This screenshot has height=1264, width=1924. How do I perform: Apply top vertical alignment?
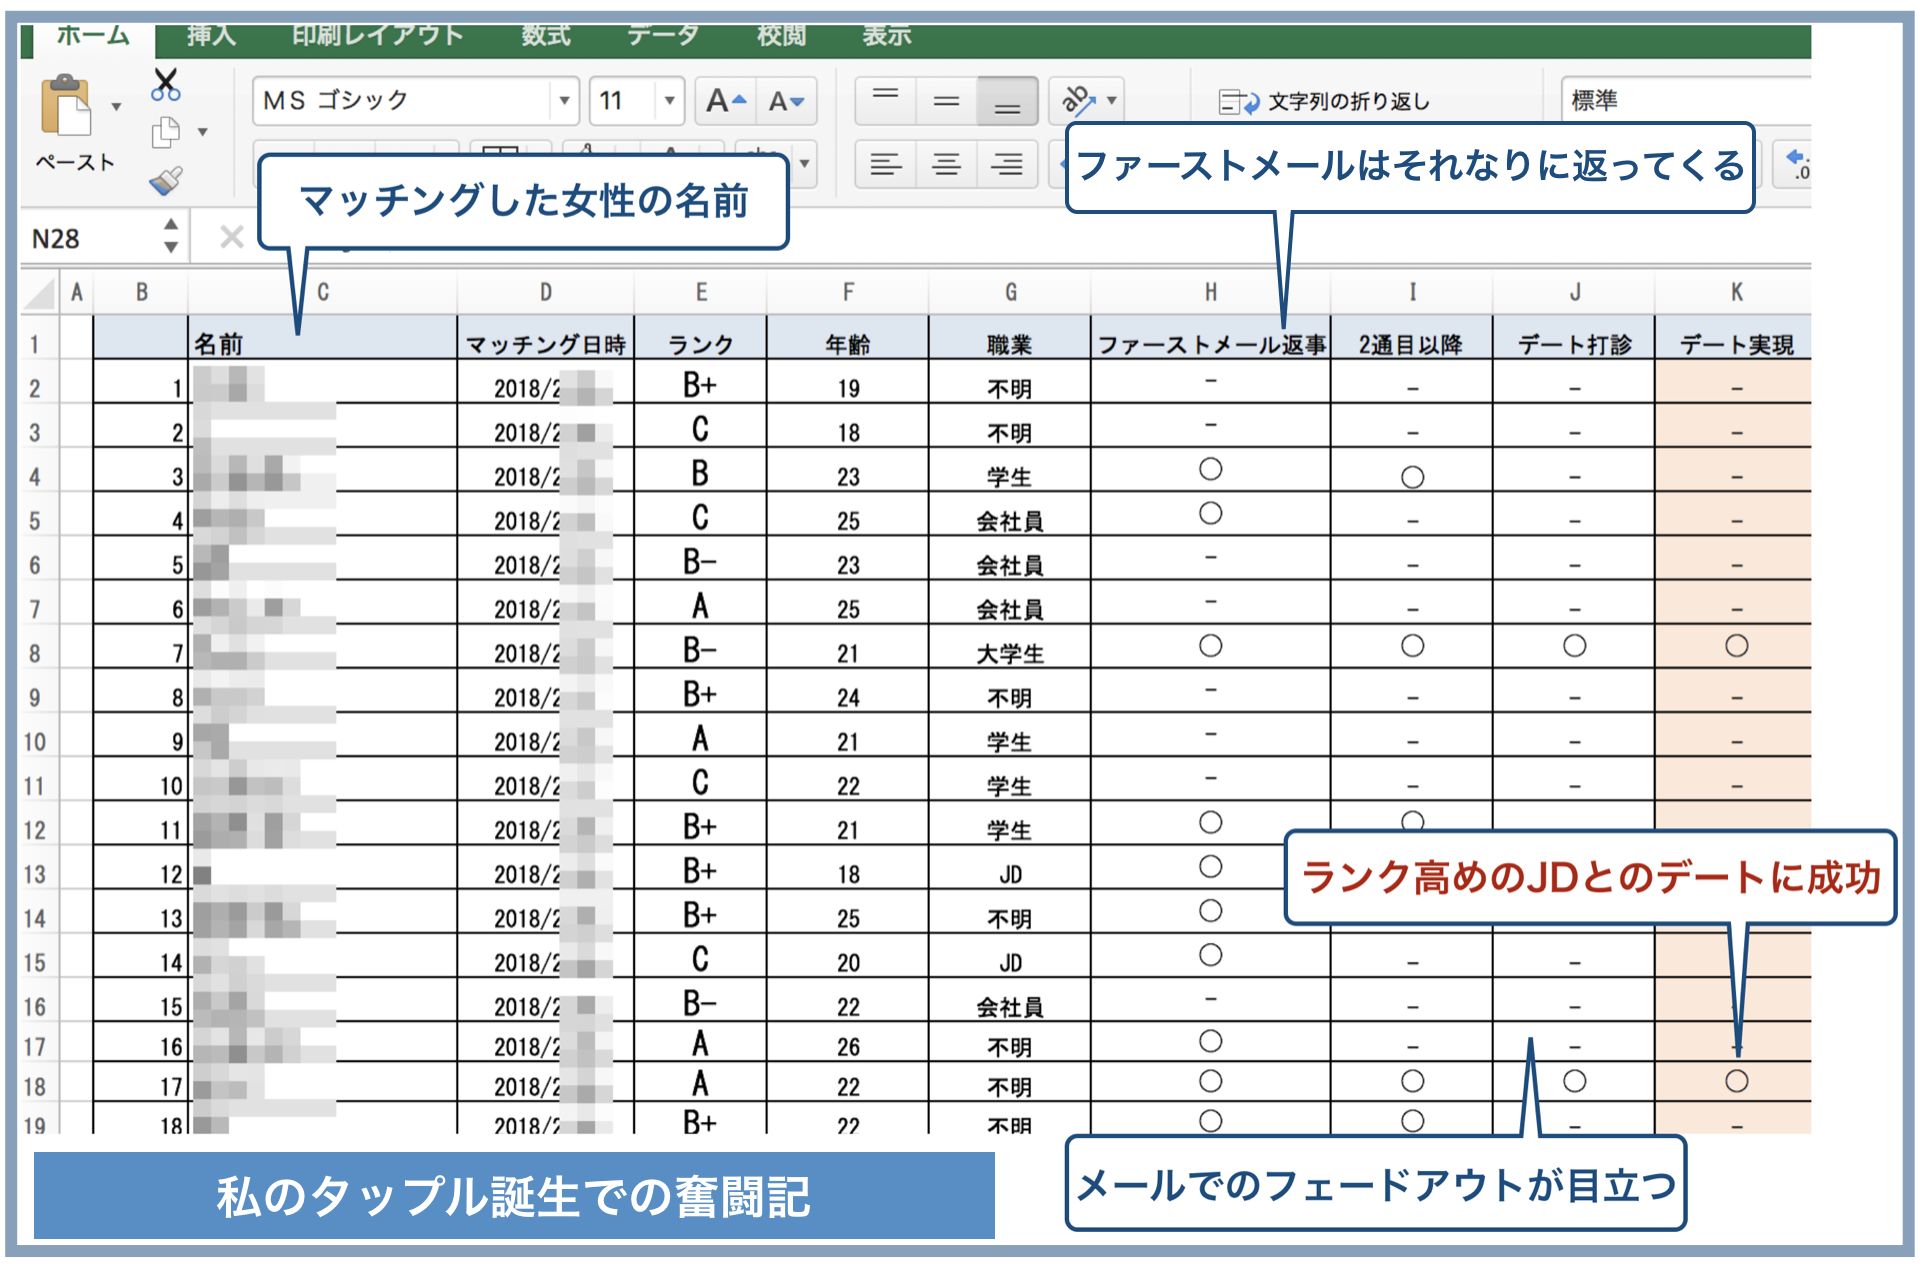click(886, 101)
